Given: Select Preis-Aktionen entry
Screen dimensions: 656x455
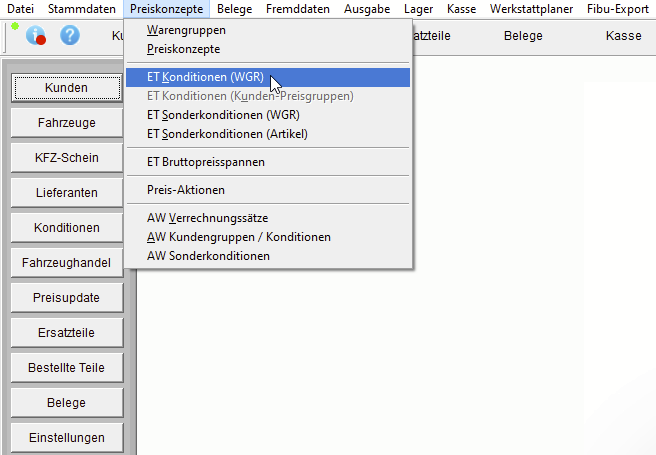Looking at the screenshot, I should pyautogui.click(x=268, y=190).
